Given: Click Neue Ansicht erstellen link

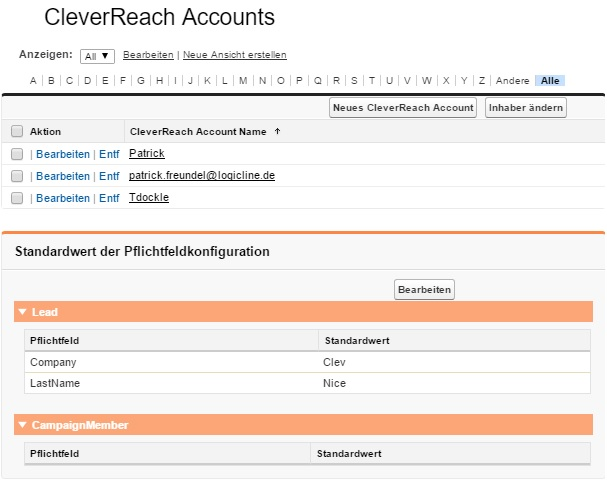Looking at the screenshot, I should pyautogui.click(x=235, y=55).
